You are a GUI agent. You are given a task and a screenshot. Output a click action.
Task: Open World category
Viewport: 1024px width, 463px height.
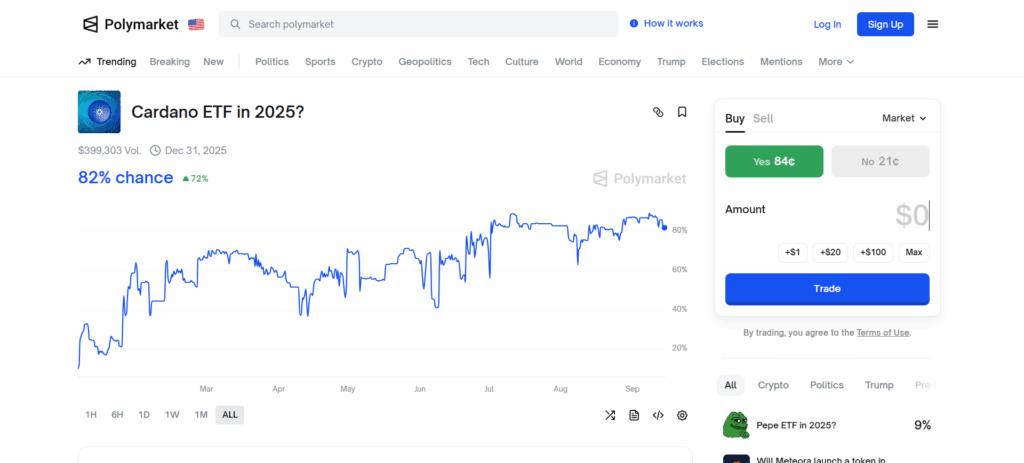(x=569, y=62)
